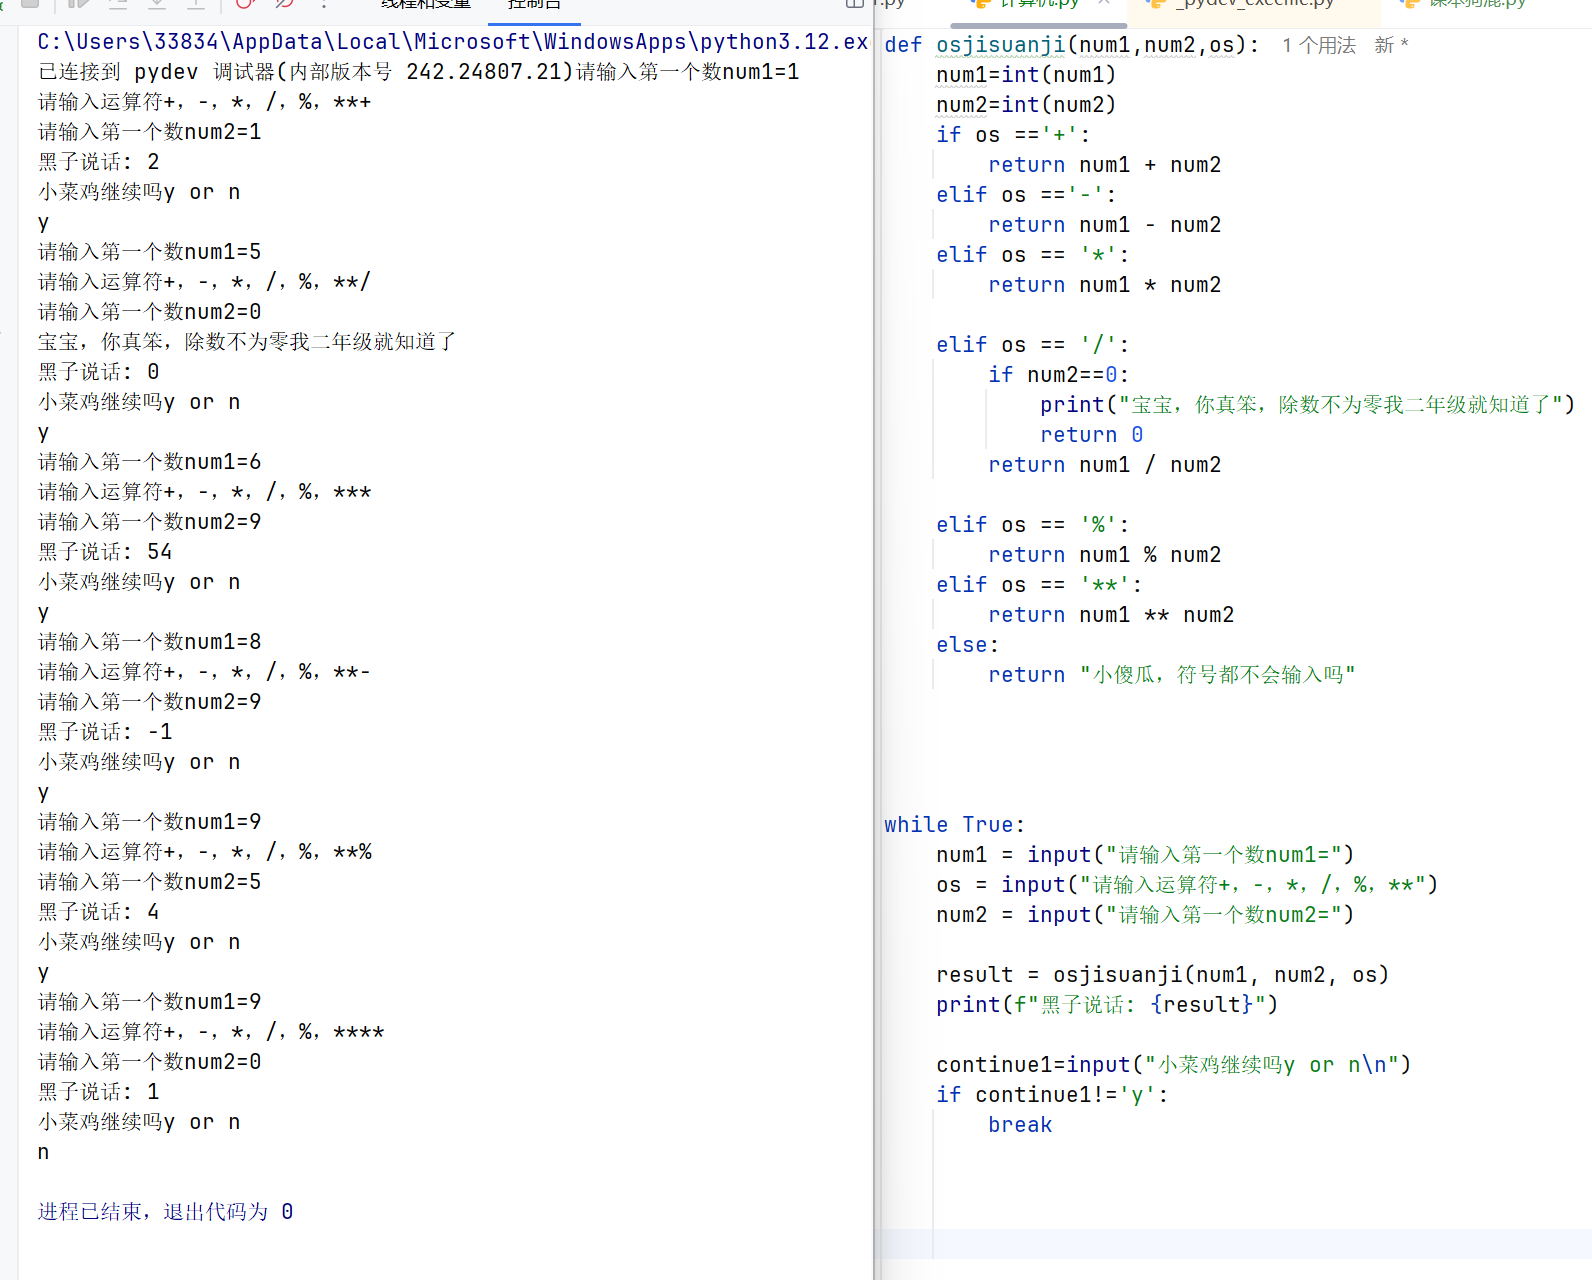Screen dimensions: 1592x1280
Task: Click the 'continue1=input(...)' line
Action: tap(1174, 1065)
